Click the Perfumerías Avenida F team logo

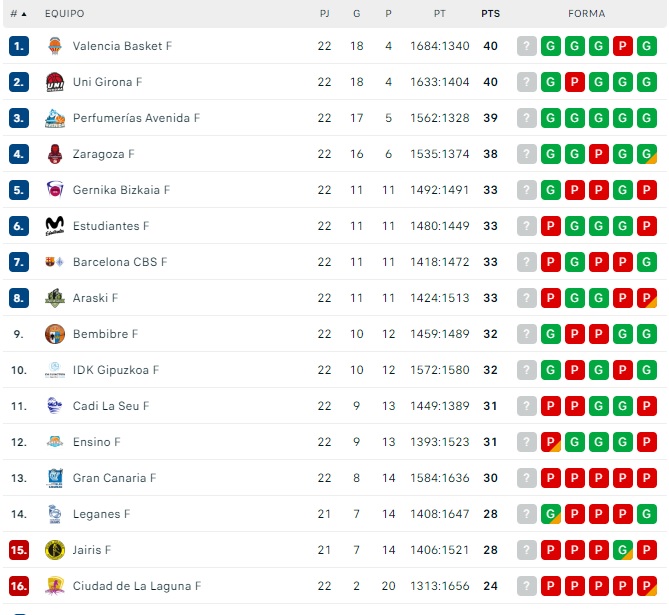[x=55, y=118]
